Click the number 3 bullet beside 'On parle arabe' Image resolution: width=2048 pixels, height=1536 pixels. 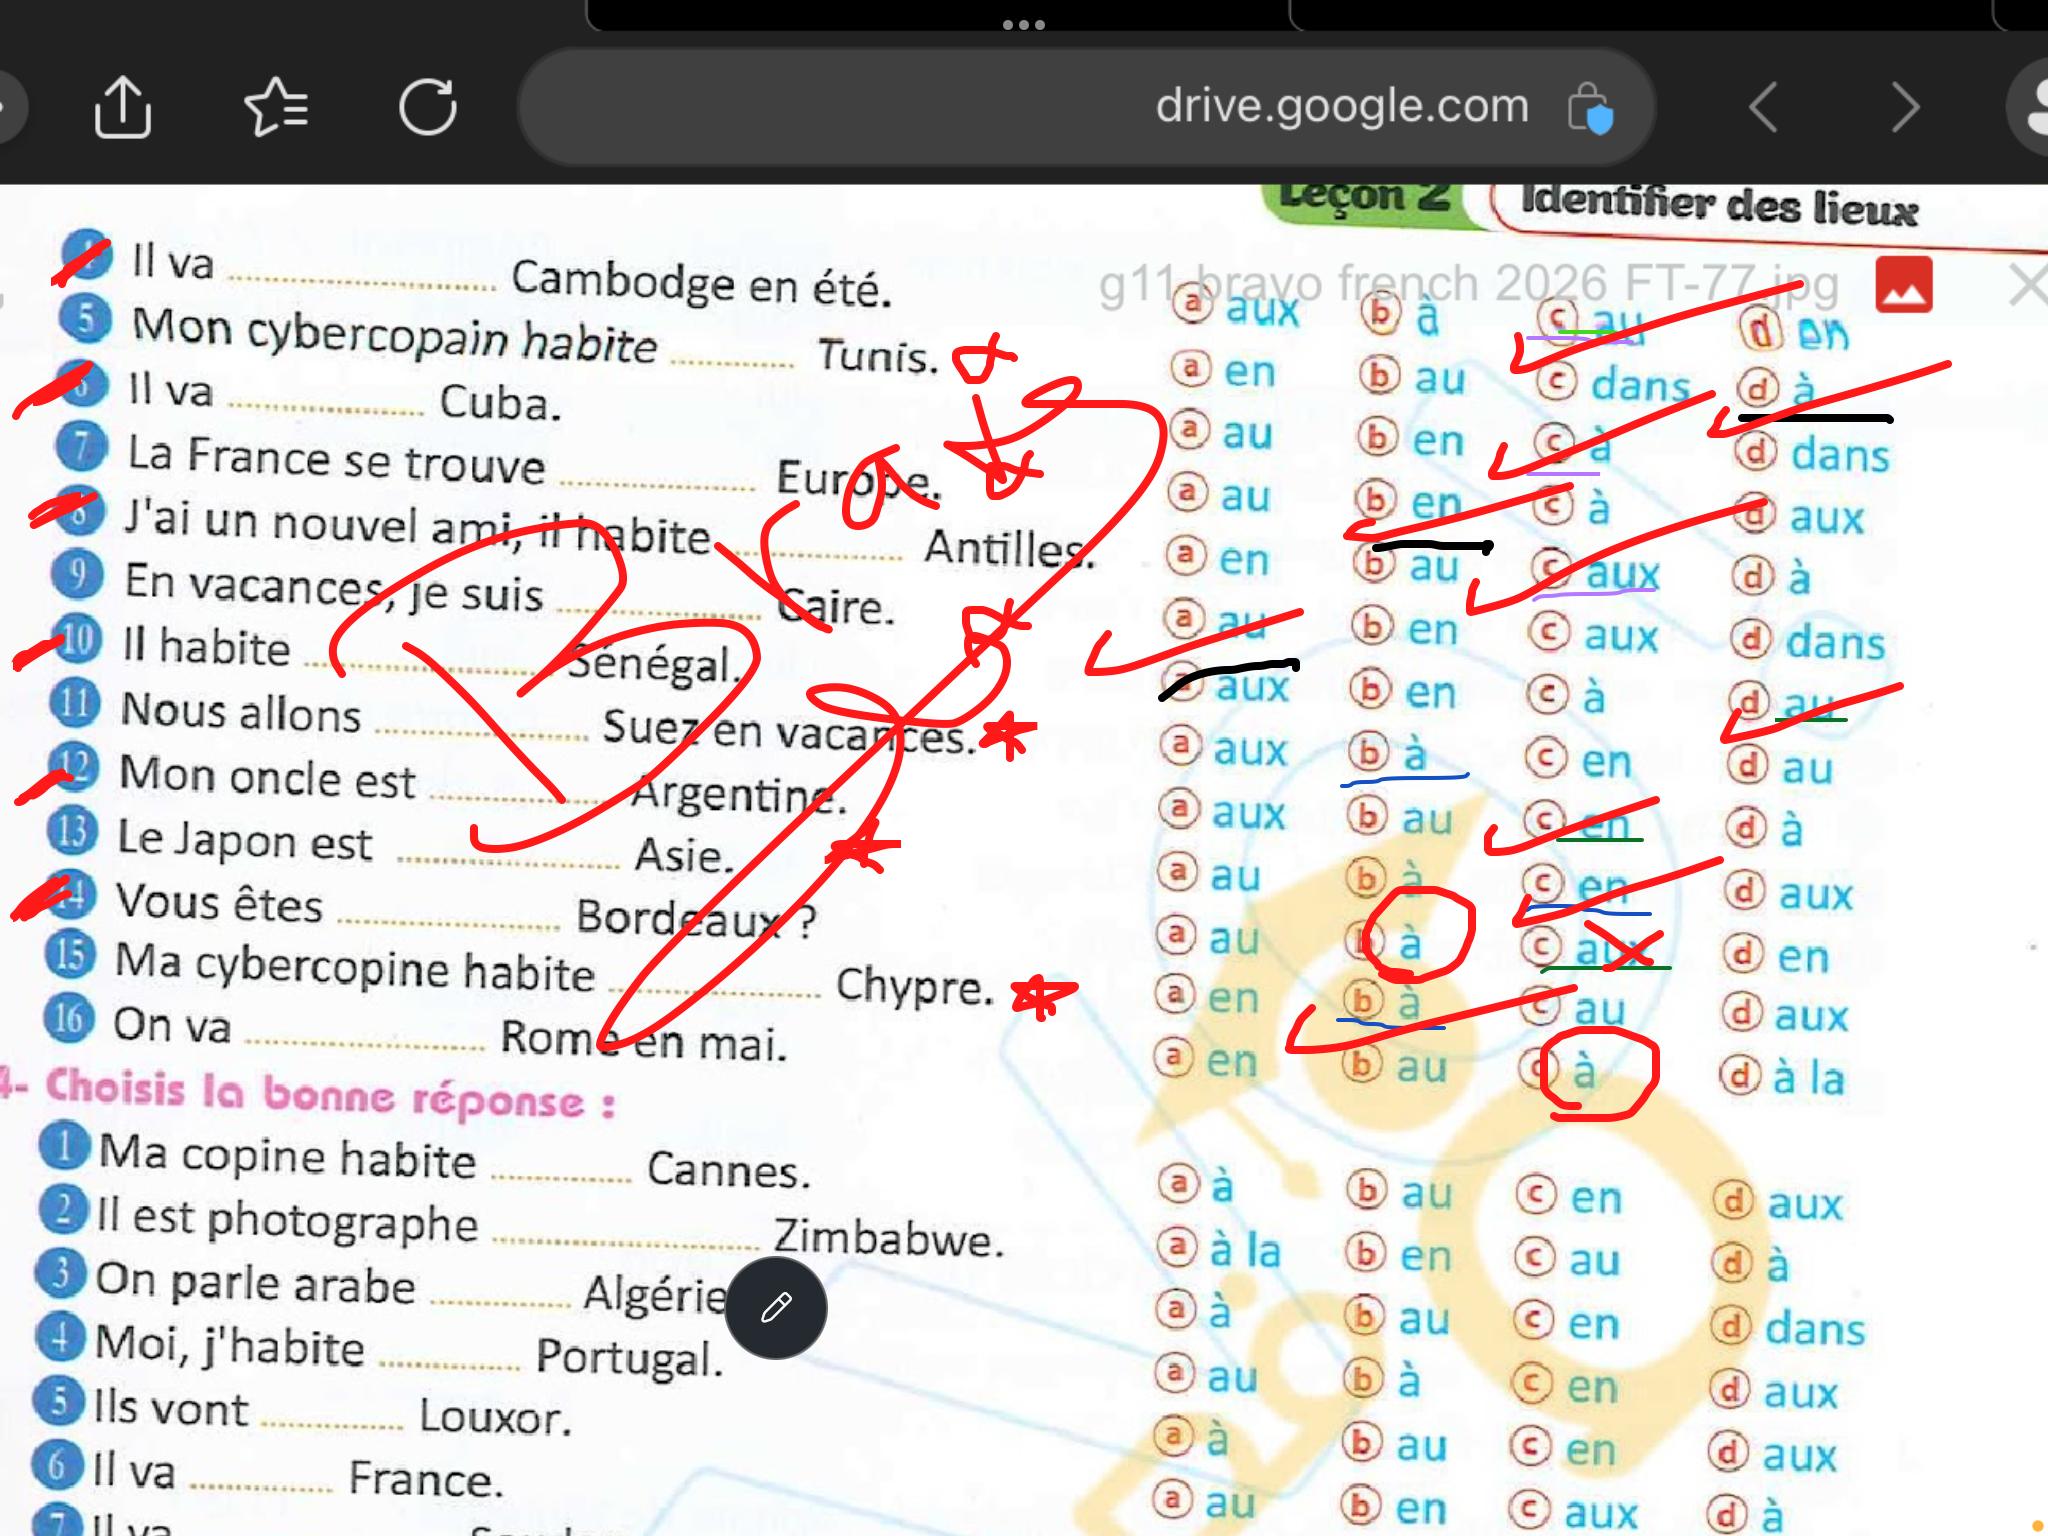pos(60,1272)
